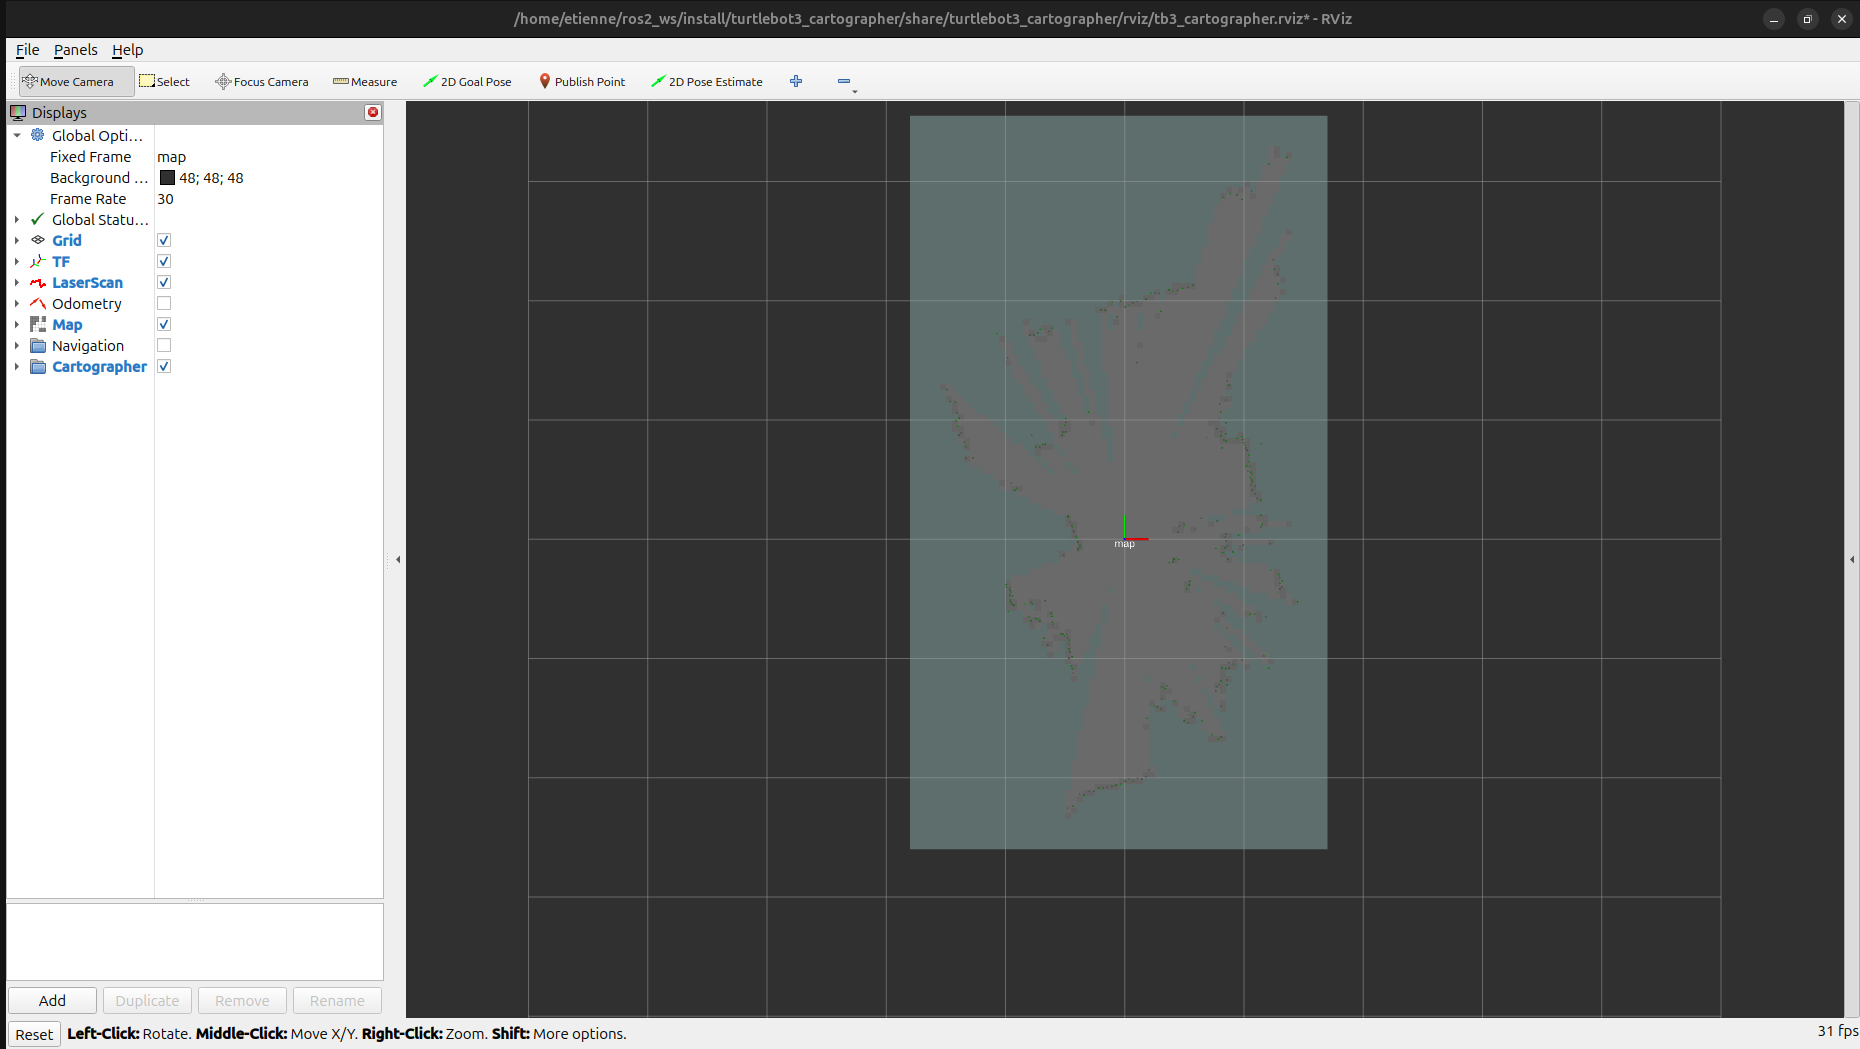Expand the Grid display settings
The height and width of the screenshot is (1049, 1860).
[16, 240]
